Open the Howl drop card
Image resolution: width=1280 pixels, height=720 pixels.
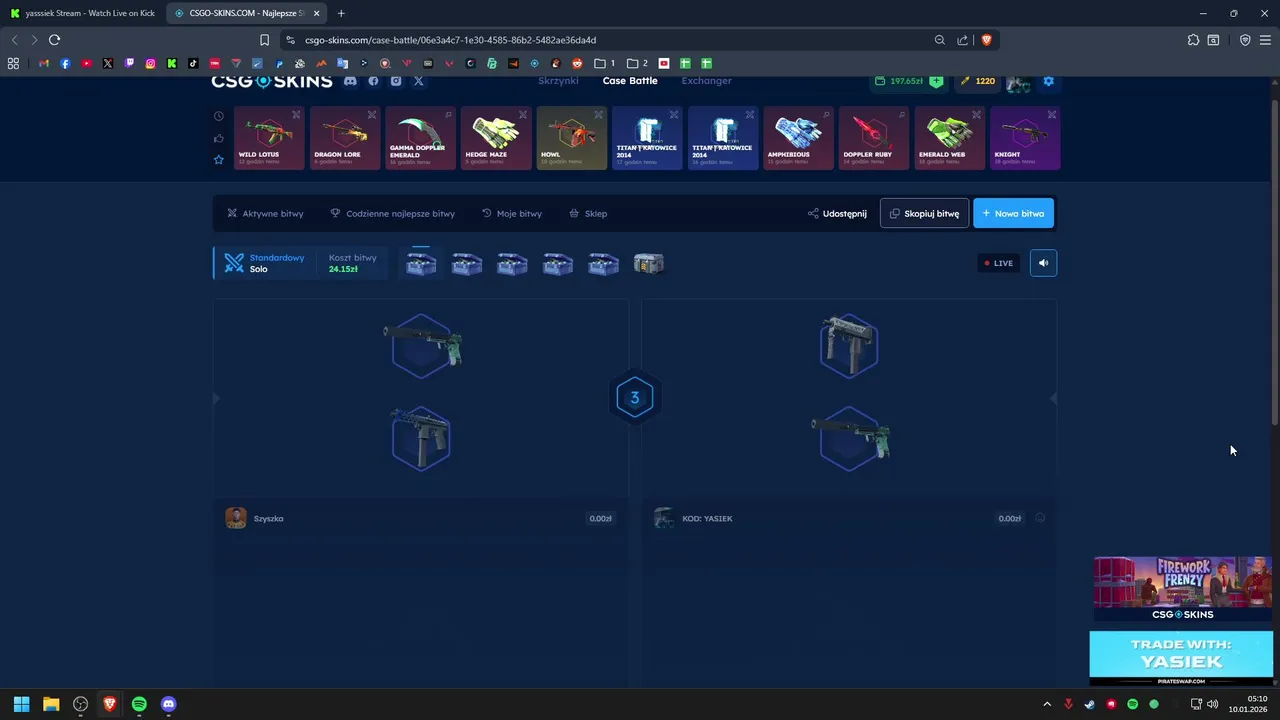(x=572, y=138)
